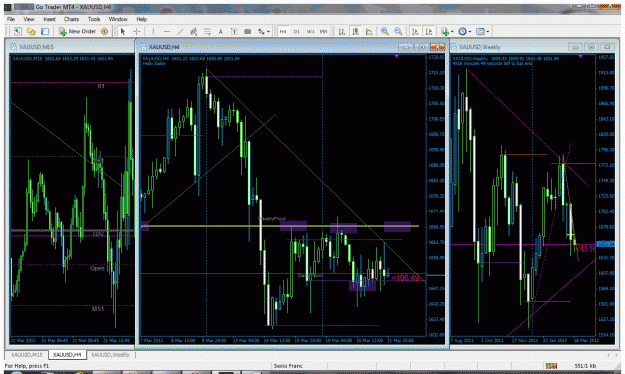Click the magenta shift marker on H4 chart
Viewport: 625px width, 374px height.
[x=397, y=57]
